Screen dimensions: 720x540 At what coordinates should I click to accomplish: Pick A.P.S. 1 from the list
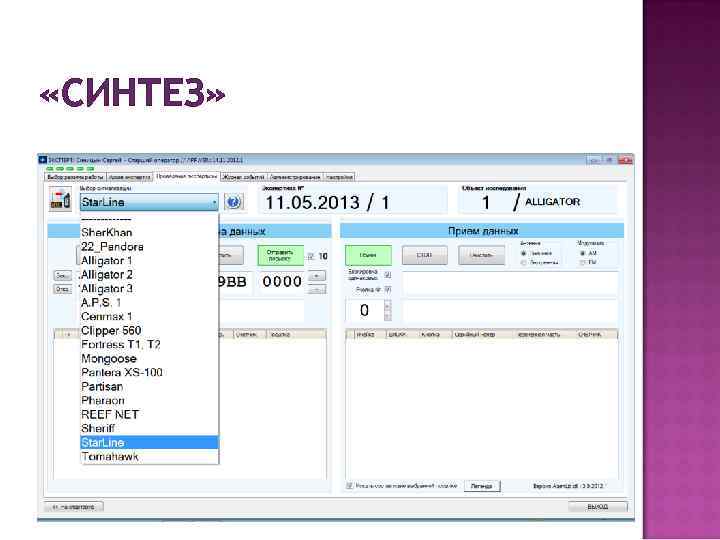point(149,303)
